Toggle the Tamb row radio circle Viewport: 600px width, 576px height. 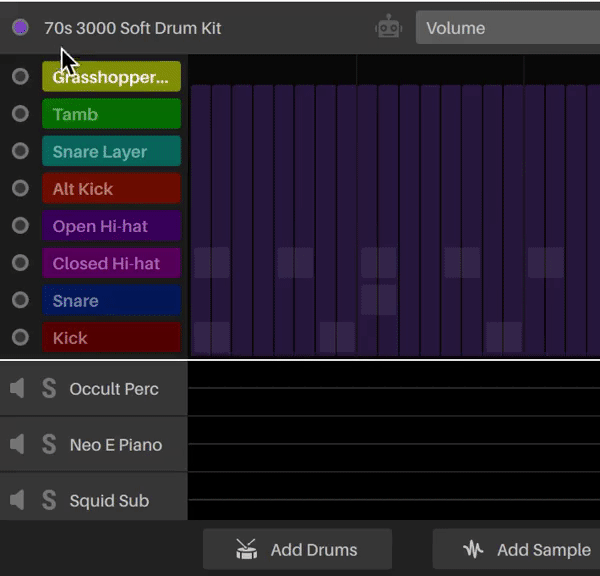(x=20, y=114)
